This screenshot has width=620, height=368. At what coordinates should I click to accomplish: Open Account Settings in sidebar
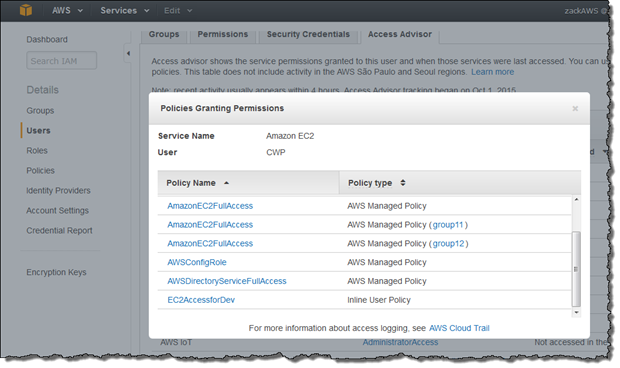click(57, 211)
